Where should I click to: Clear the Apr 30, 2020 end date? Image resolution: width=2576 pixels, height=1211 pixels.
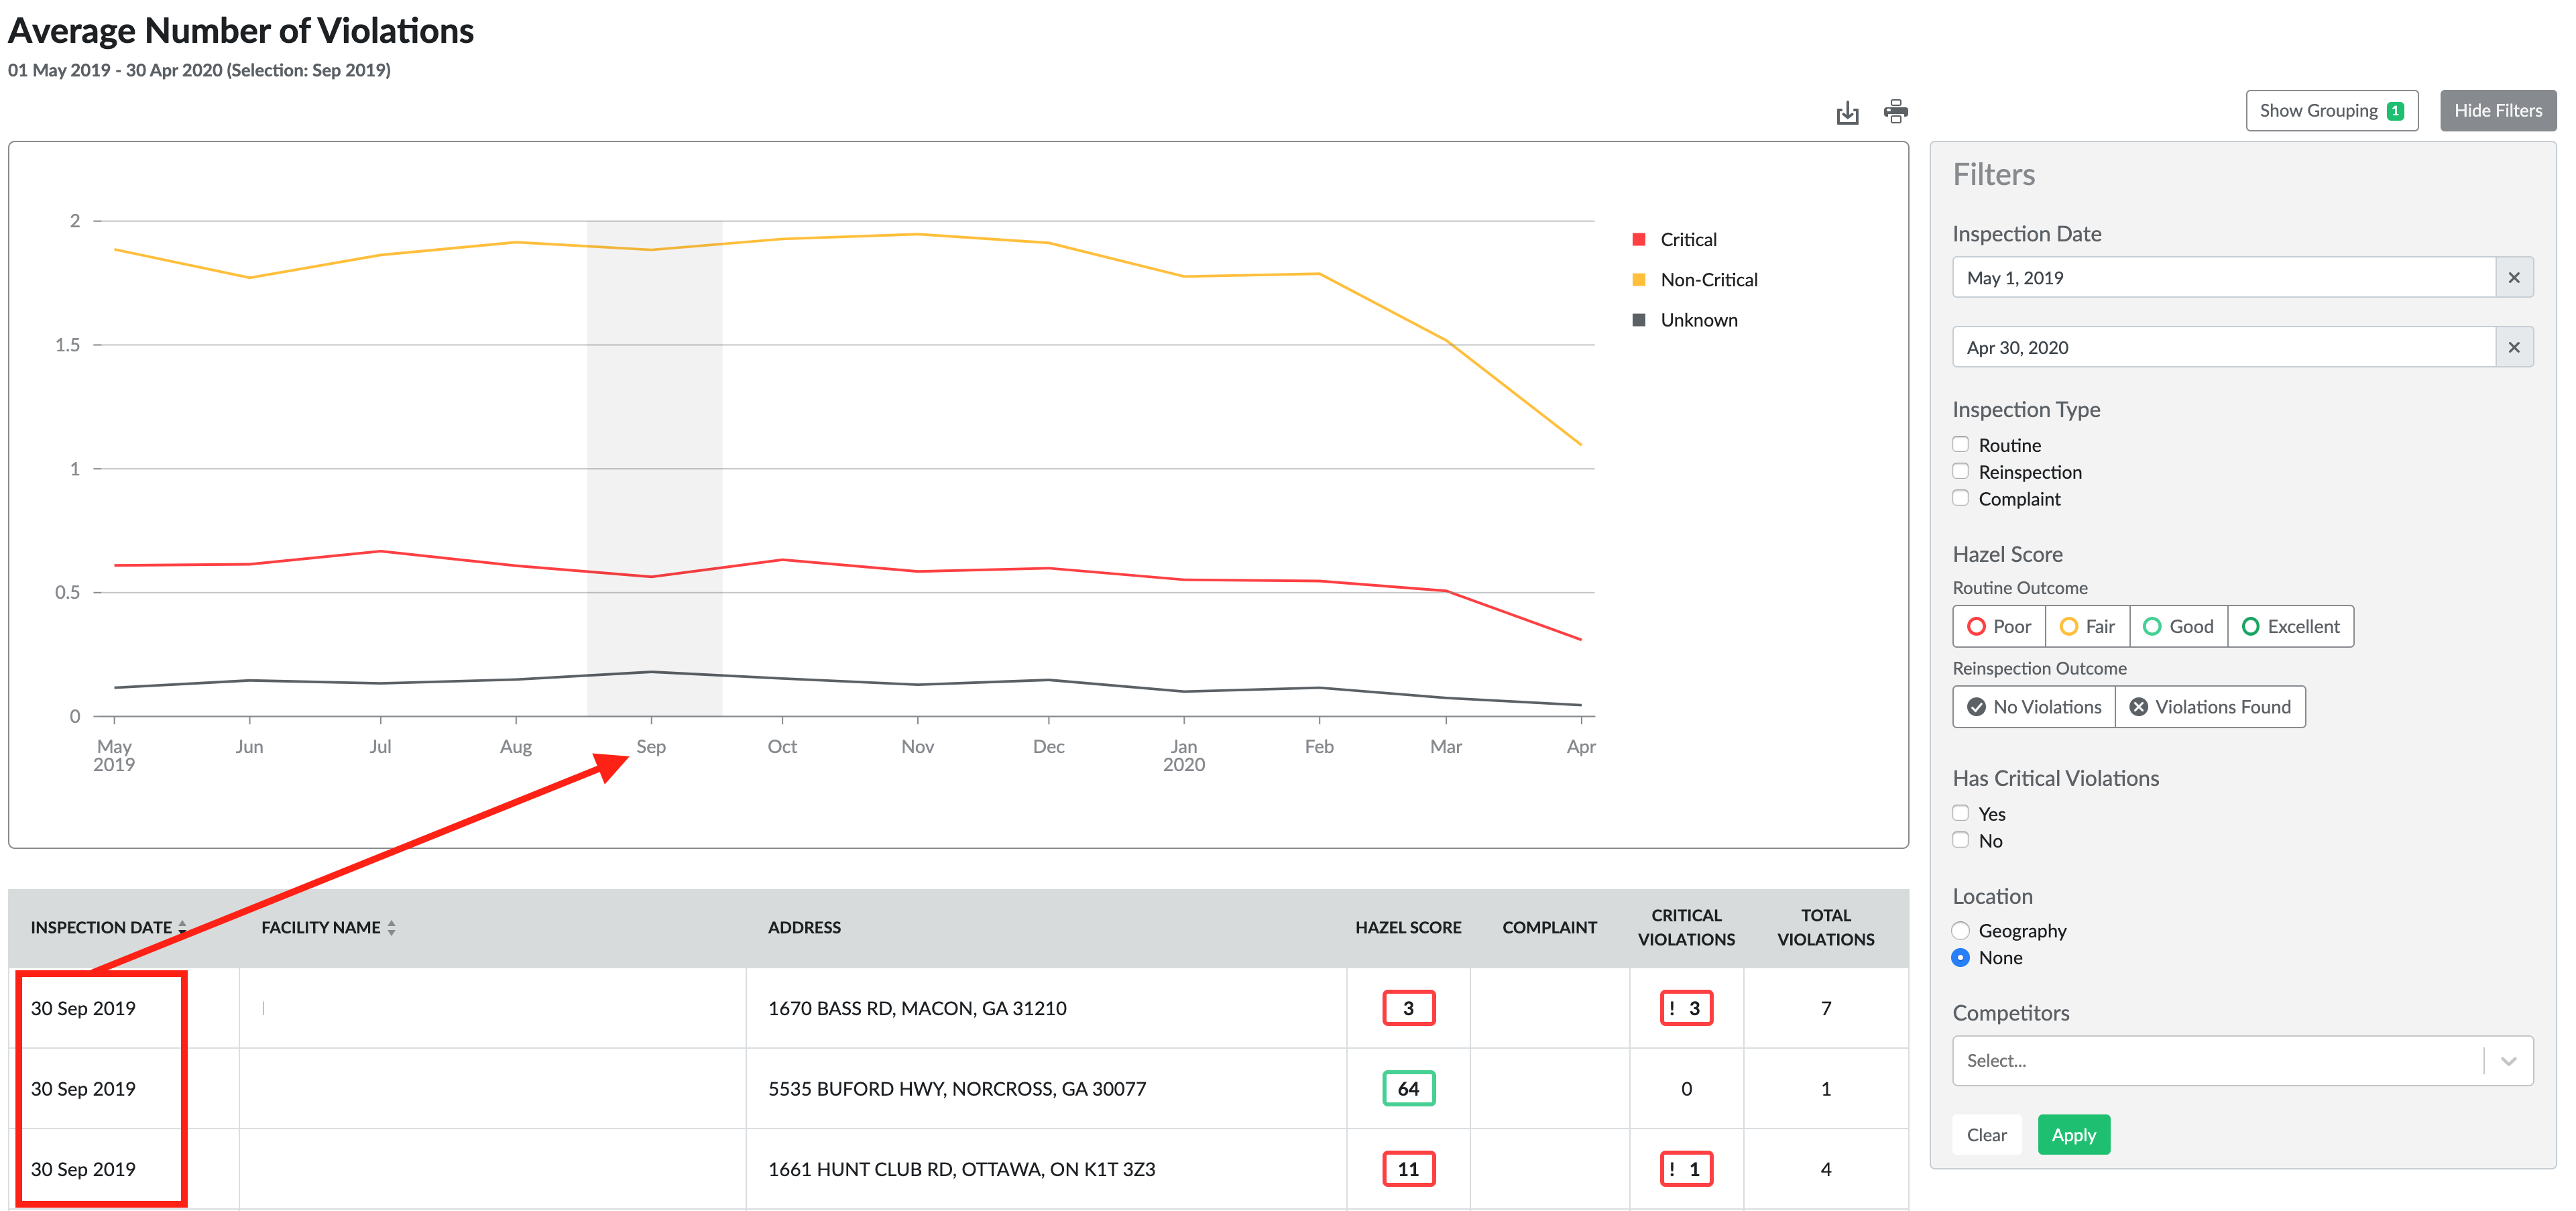[2513, 347]
